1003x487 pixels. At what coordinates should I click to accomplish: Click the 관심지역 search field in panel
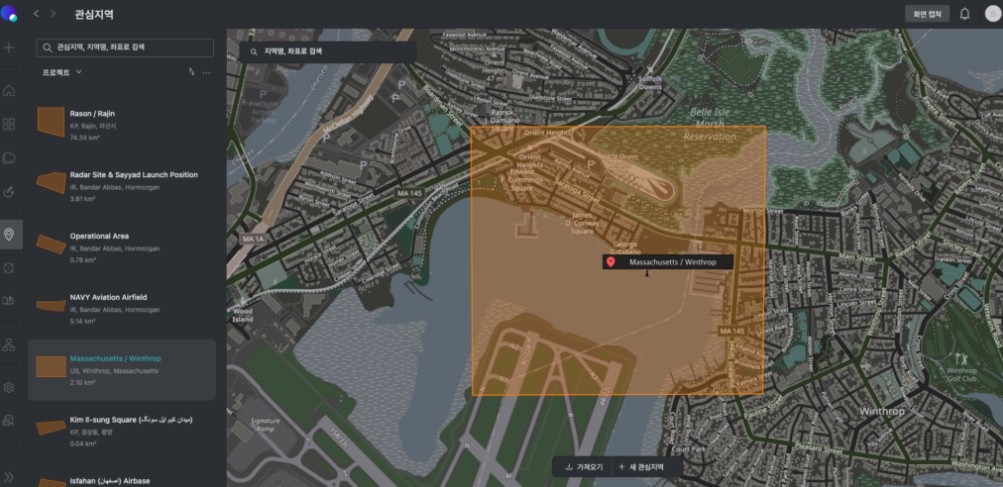click(x=125, y=47)
